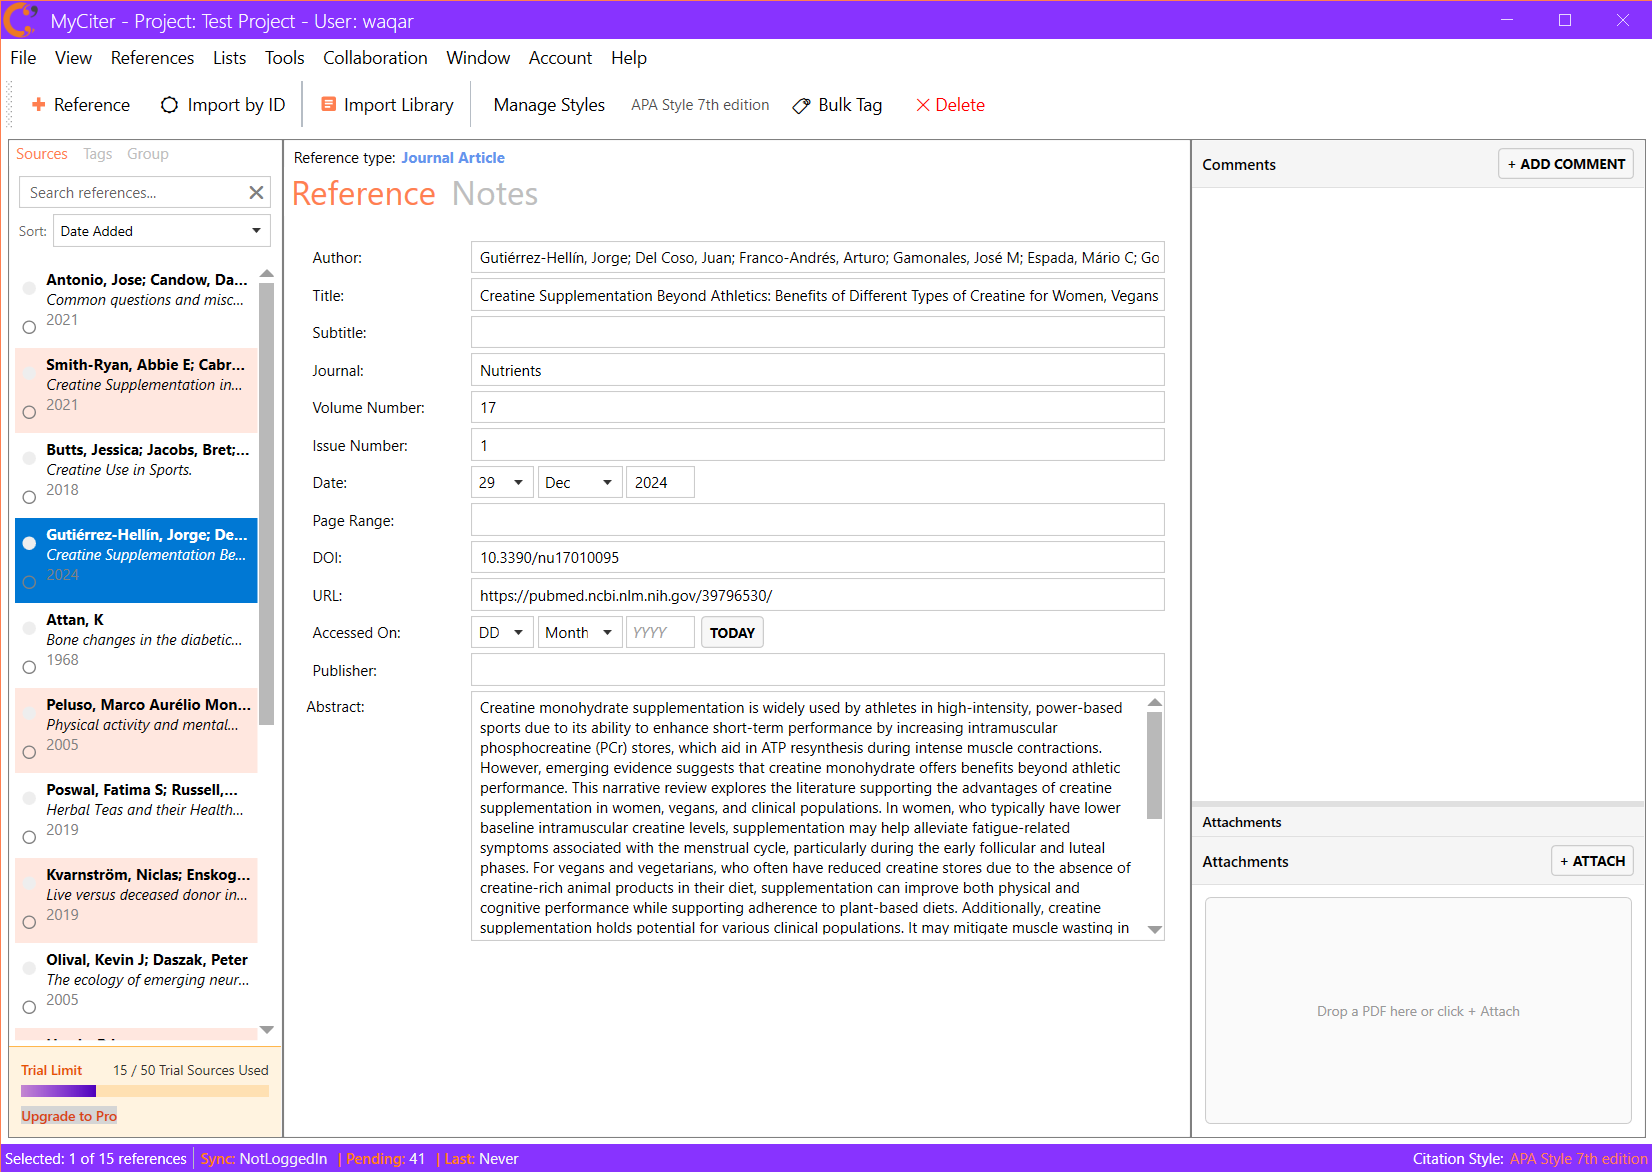
Task: Toggle radio for Kvarnström, Niclas reference
Action: [29, 922]
